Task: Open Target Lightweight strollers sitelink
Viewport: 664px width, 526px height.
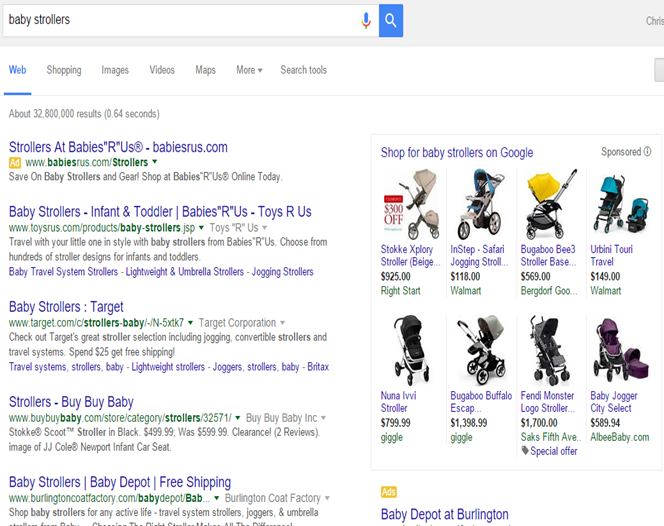Action: pos(168,367)
